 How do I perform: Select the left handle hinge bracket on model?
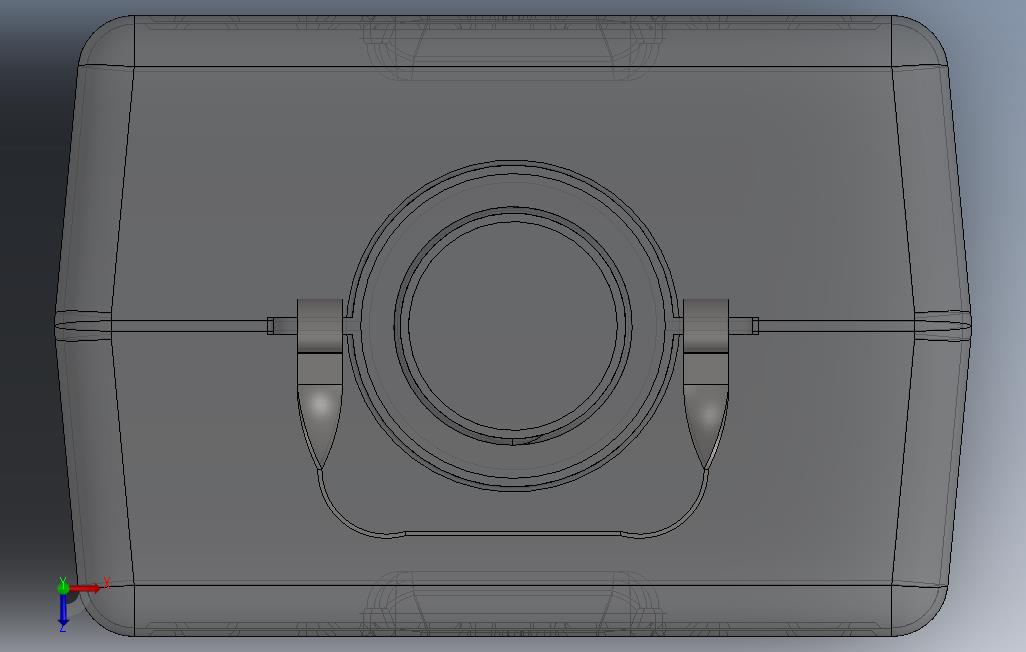(x=320, y=342)
